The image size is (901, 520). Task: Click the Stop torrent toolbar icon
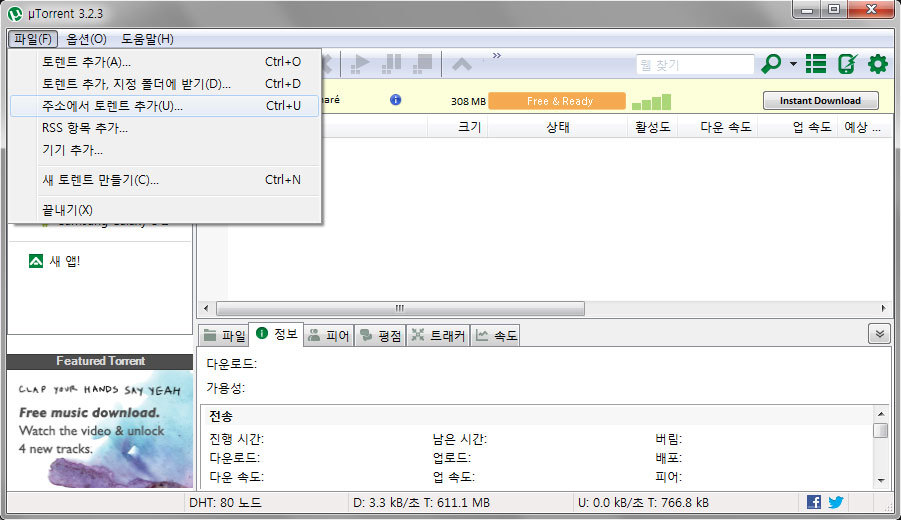point(422,64)
